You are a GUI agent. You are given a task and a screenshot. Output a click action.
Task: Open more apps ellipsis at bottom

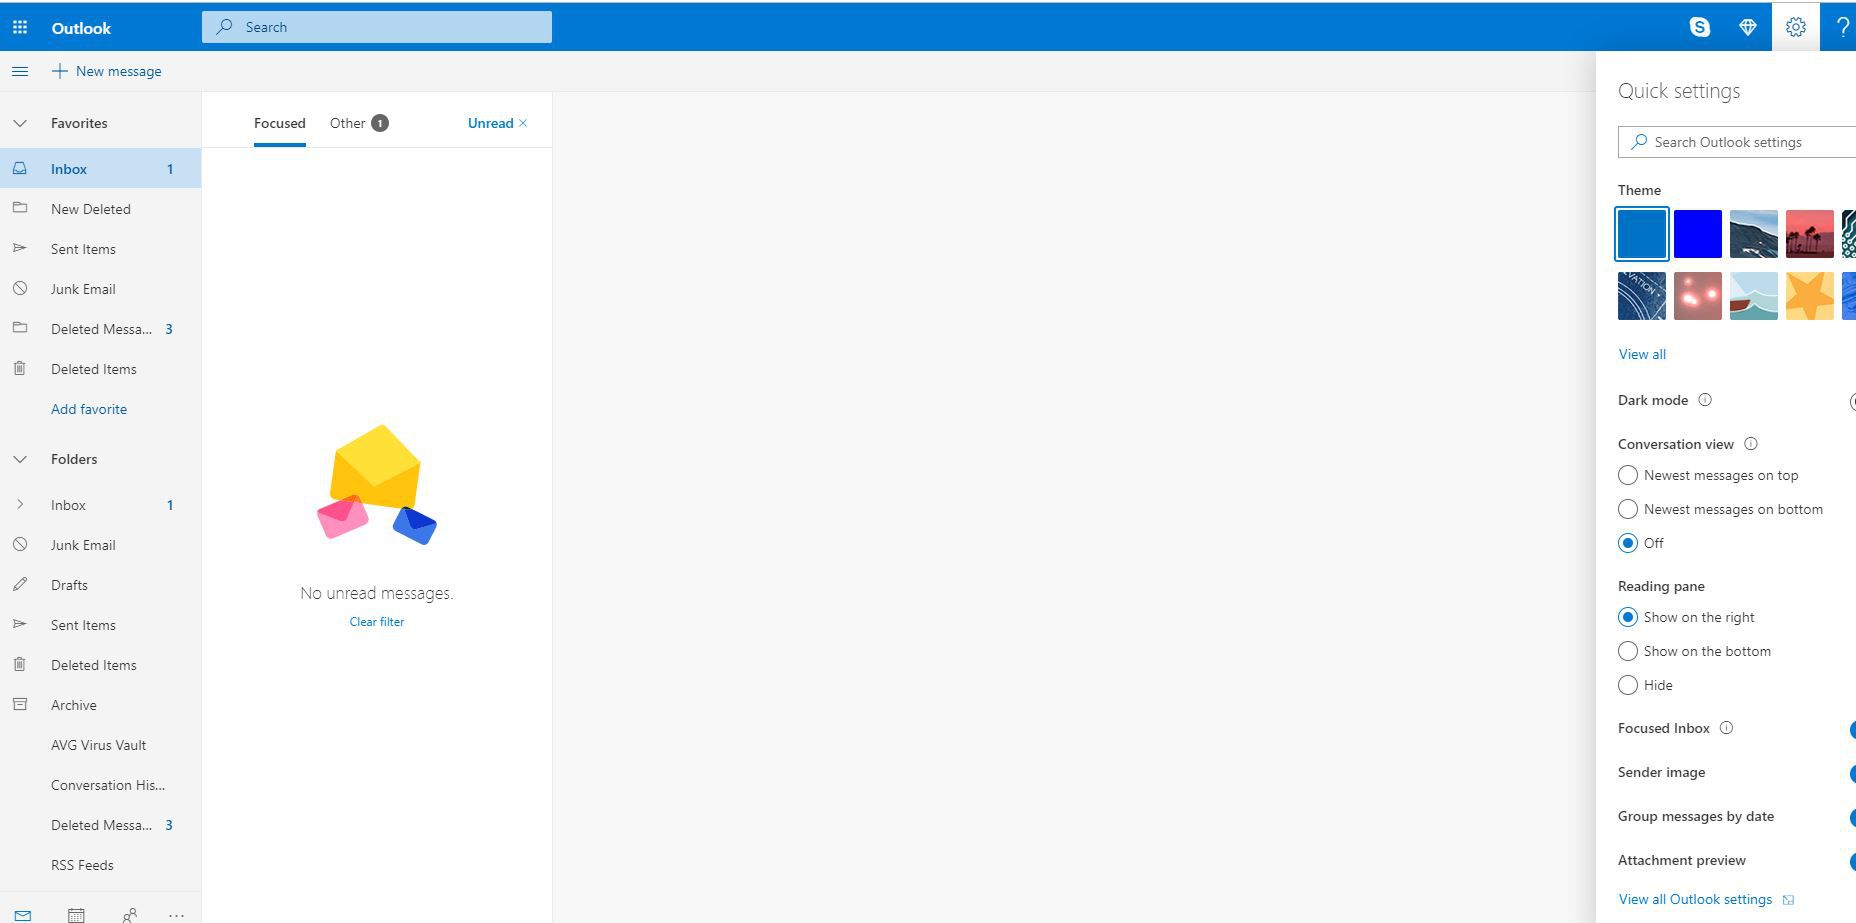click(176, 914)
